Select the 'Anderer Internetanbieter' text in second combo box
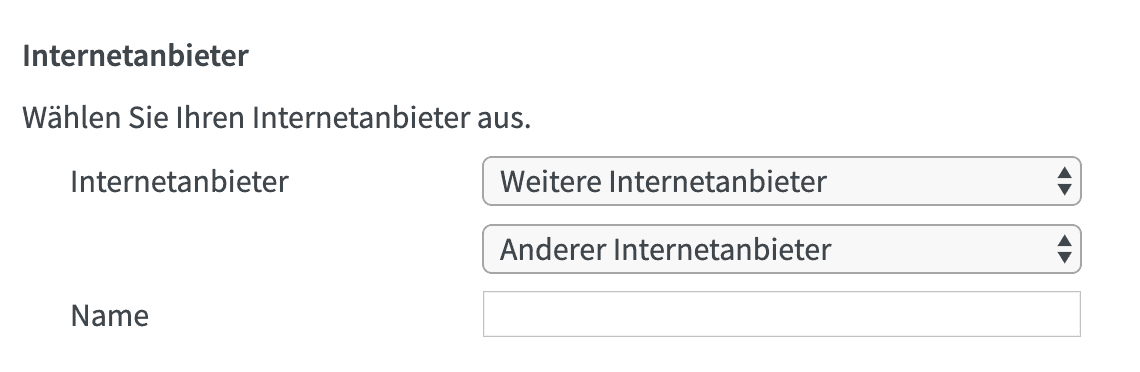 click(665, 250)
